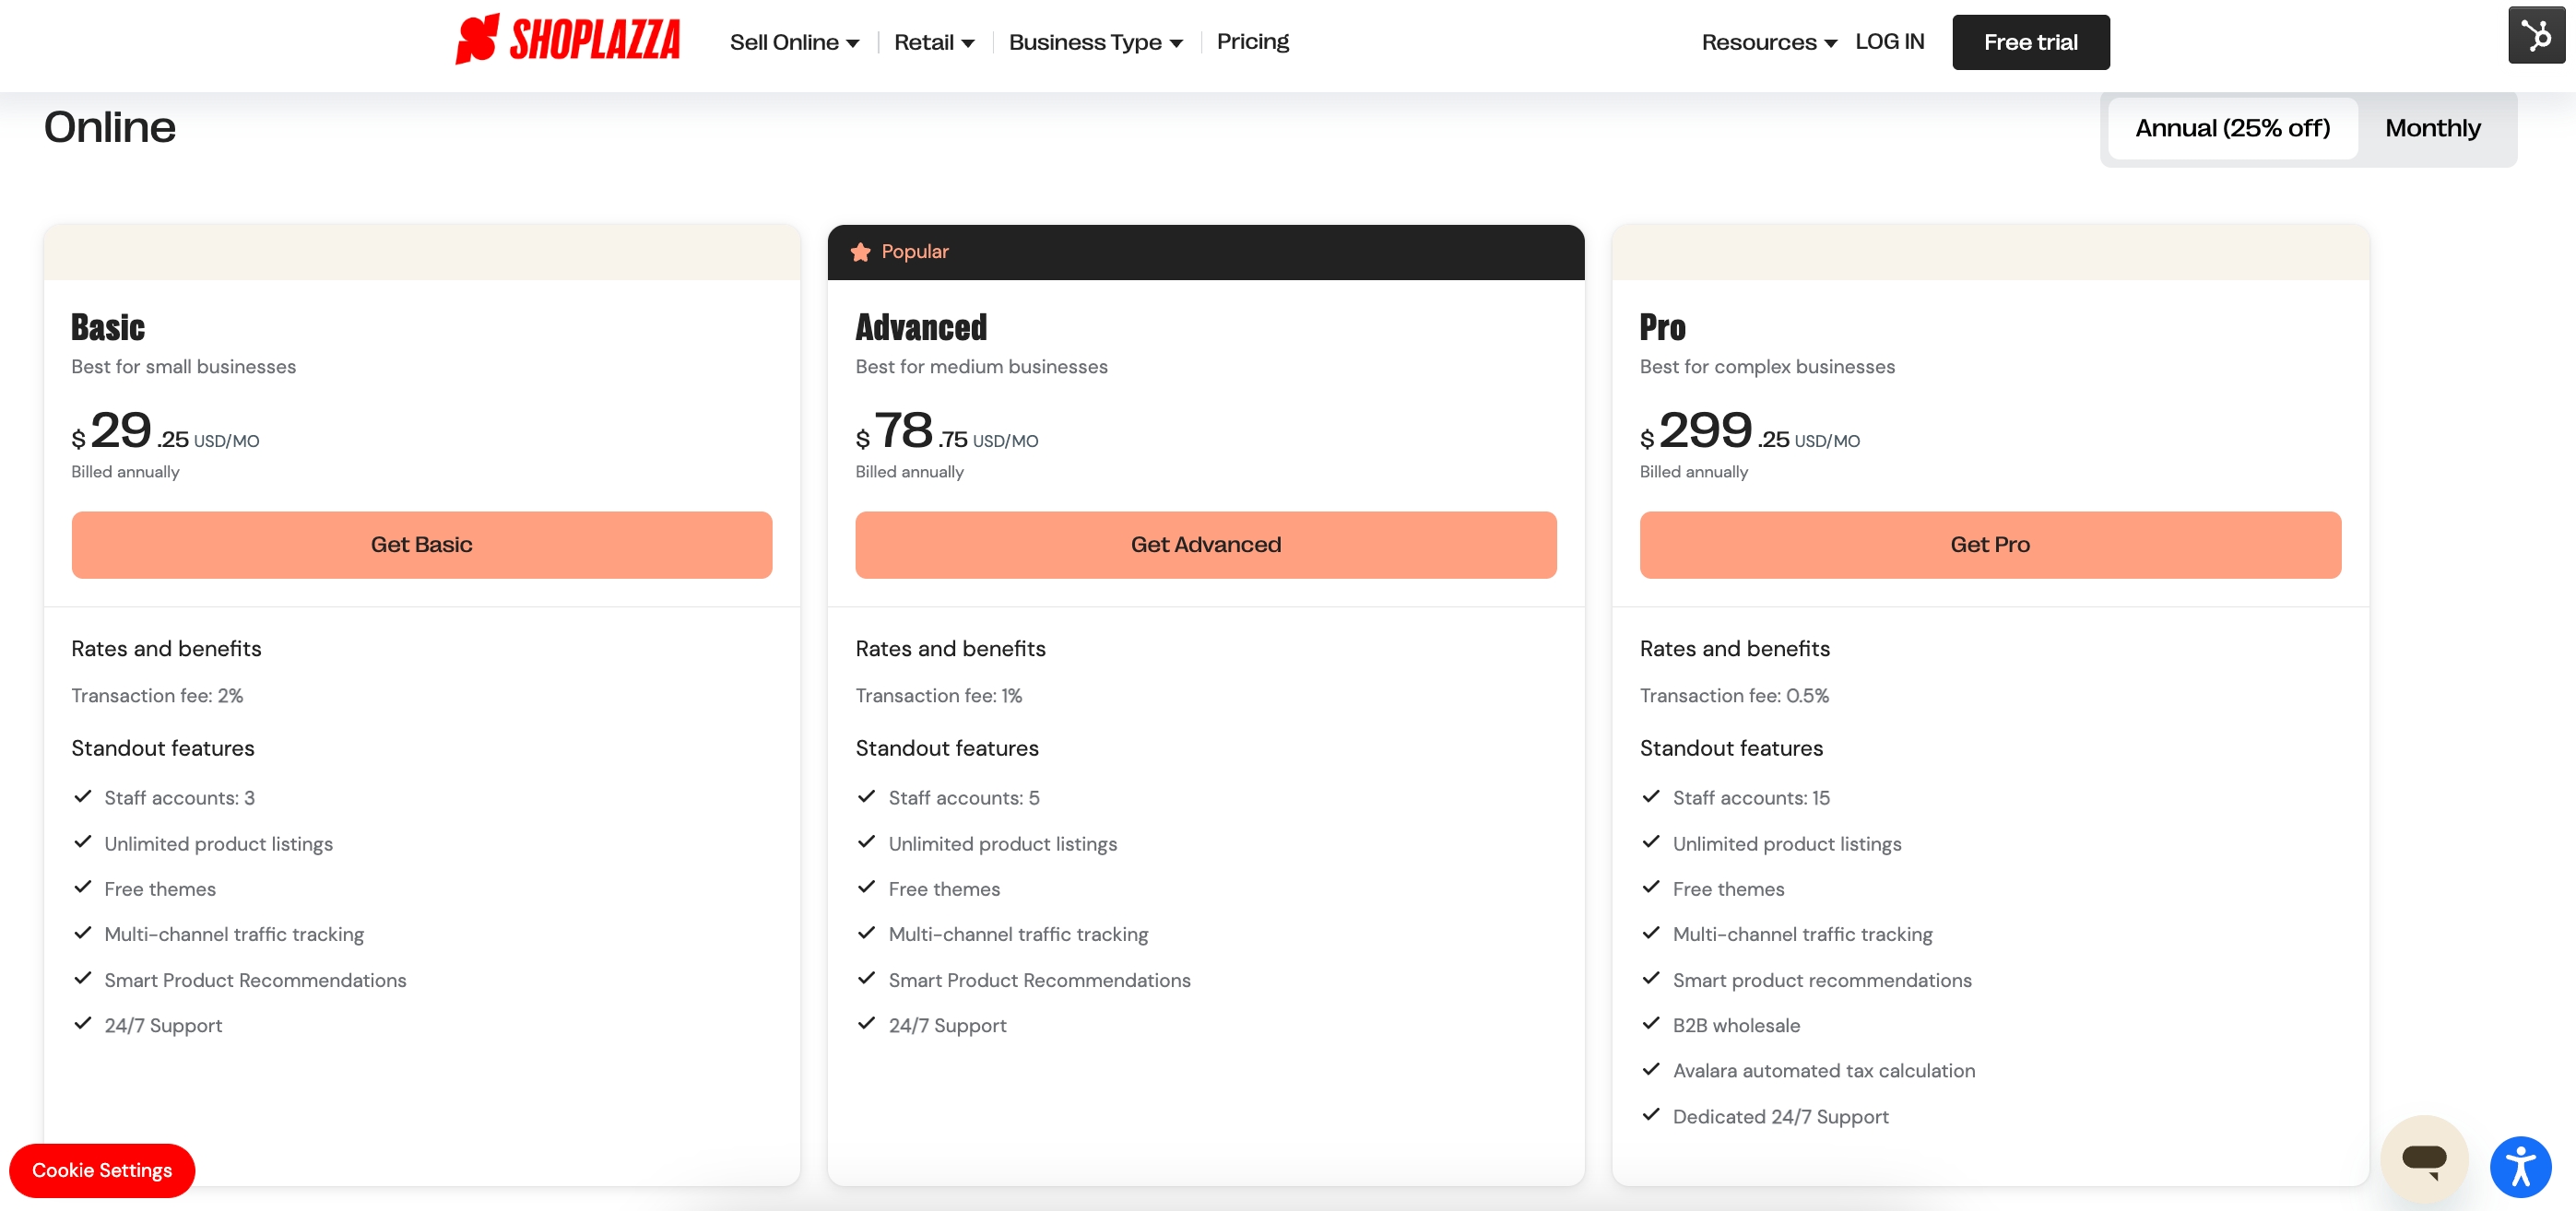The height and width of the screenshot is (1211, 2576).
Task: Open the HubSpot widget icon
Action: (x=2535, y=36)
